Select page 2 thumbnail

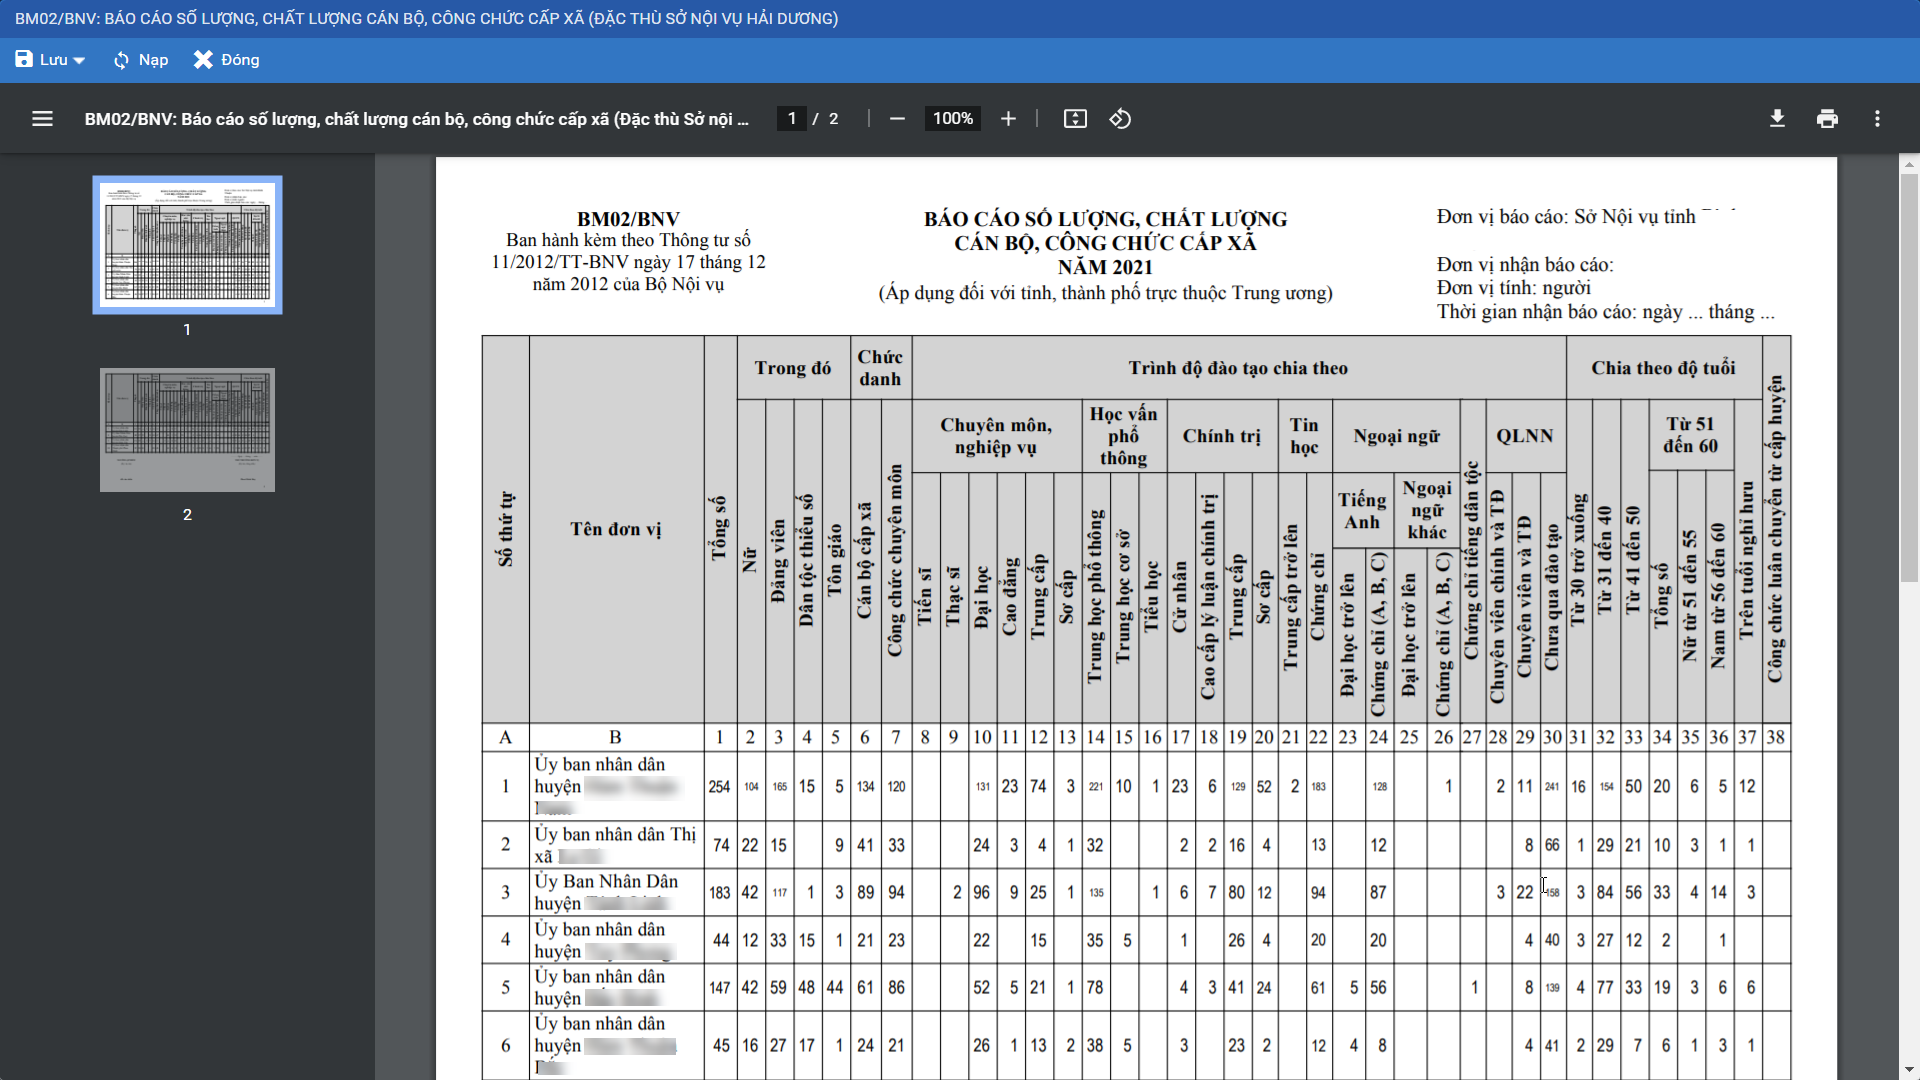coord(187,430)
